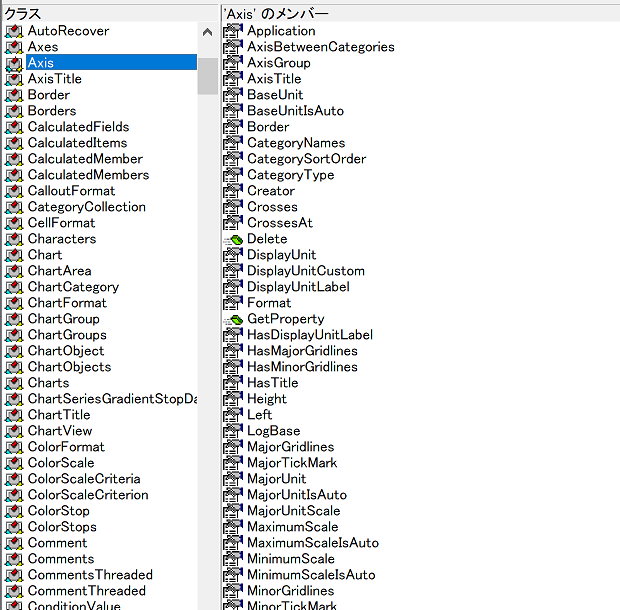Select the Axis class in list
This screenshot has height=610, width=620.
click(x=41, y=63)
